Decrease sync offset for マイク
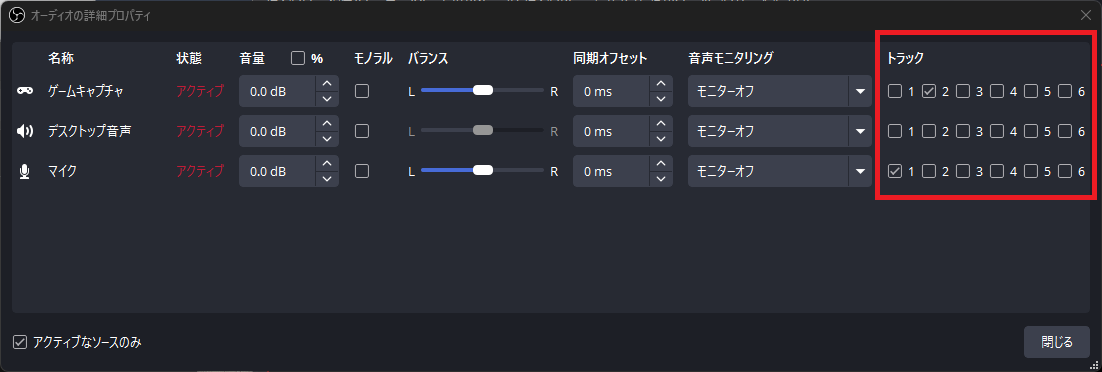The image size is (1102, 372). click(x=660, y=179)
